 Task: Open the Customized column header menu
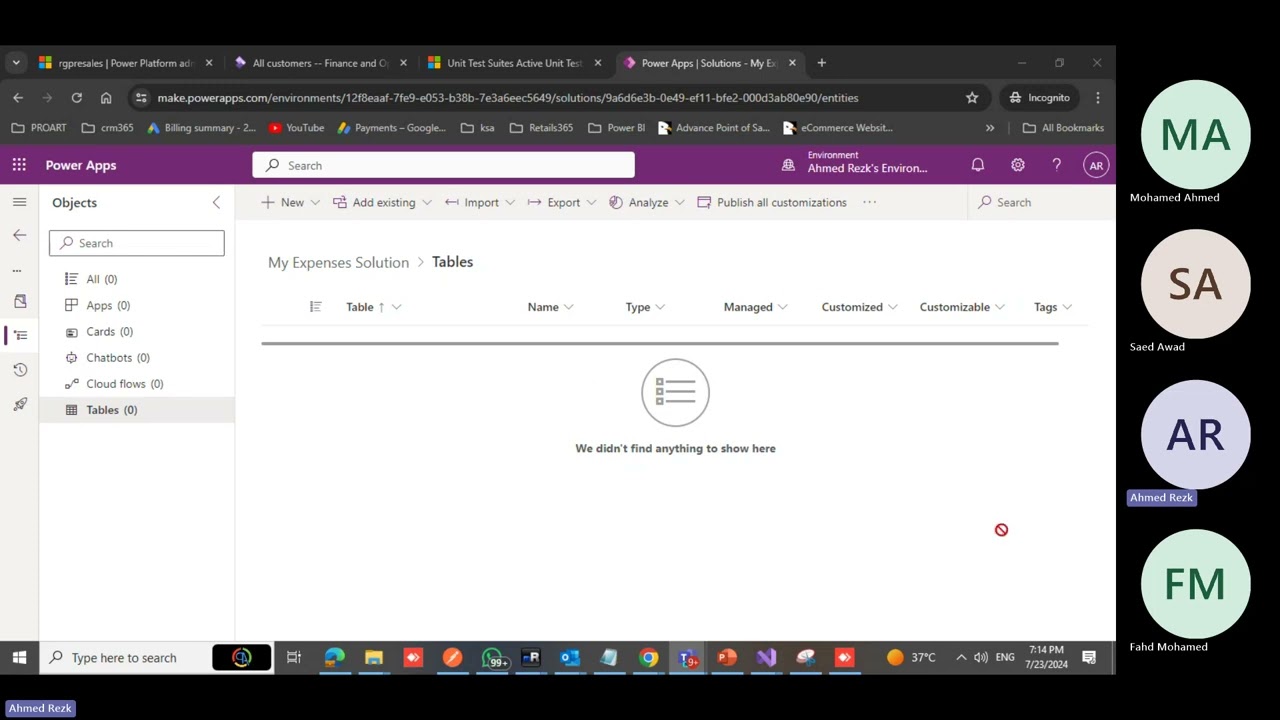coord(859,307)
